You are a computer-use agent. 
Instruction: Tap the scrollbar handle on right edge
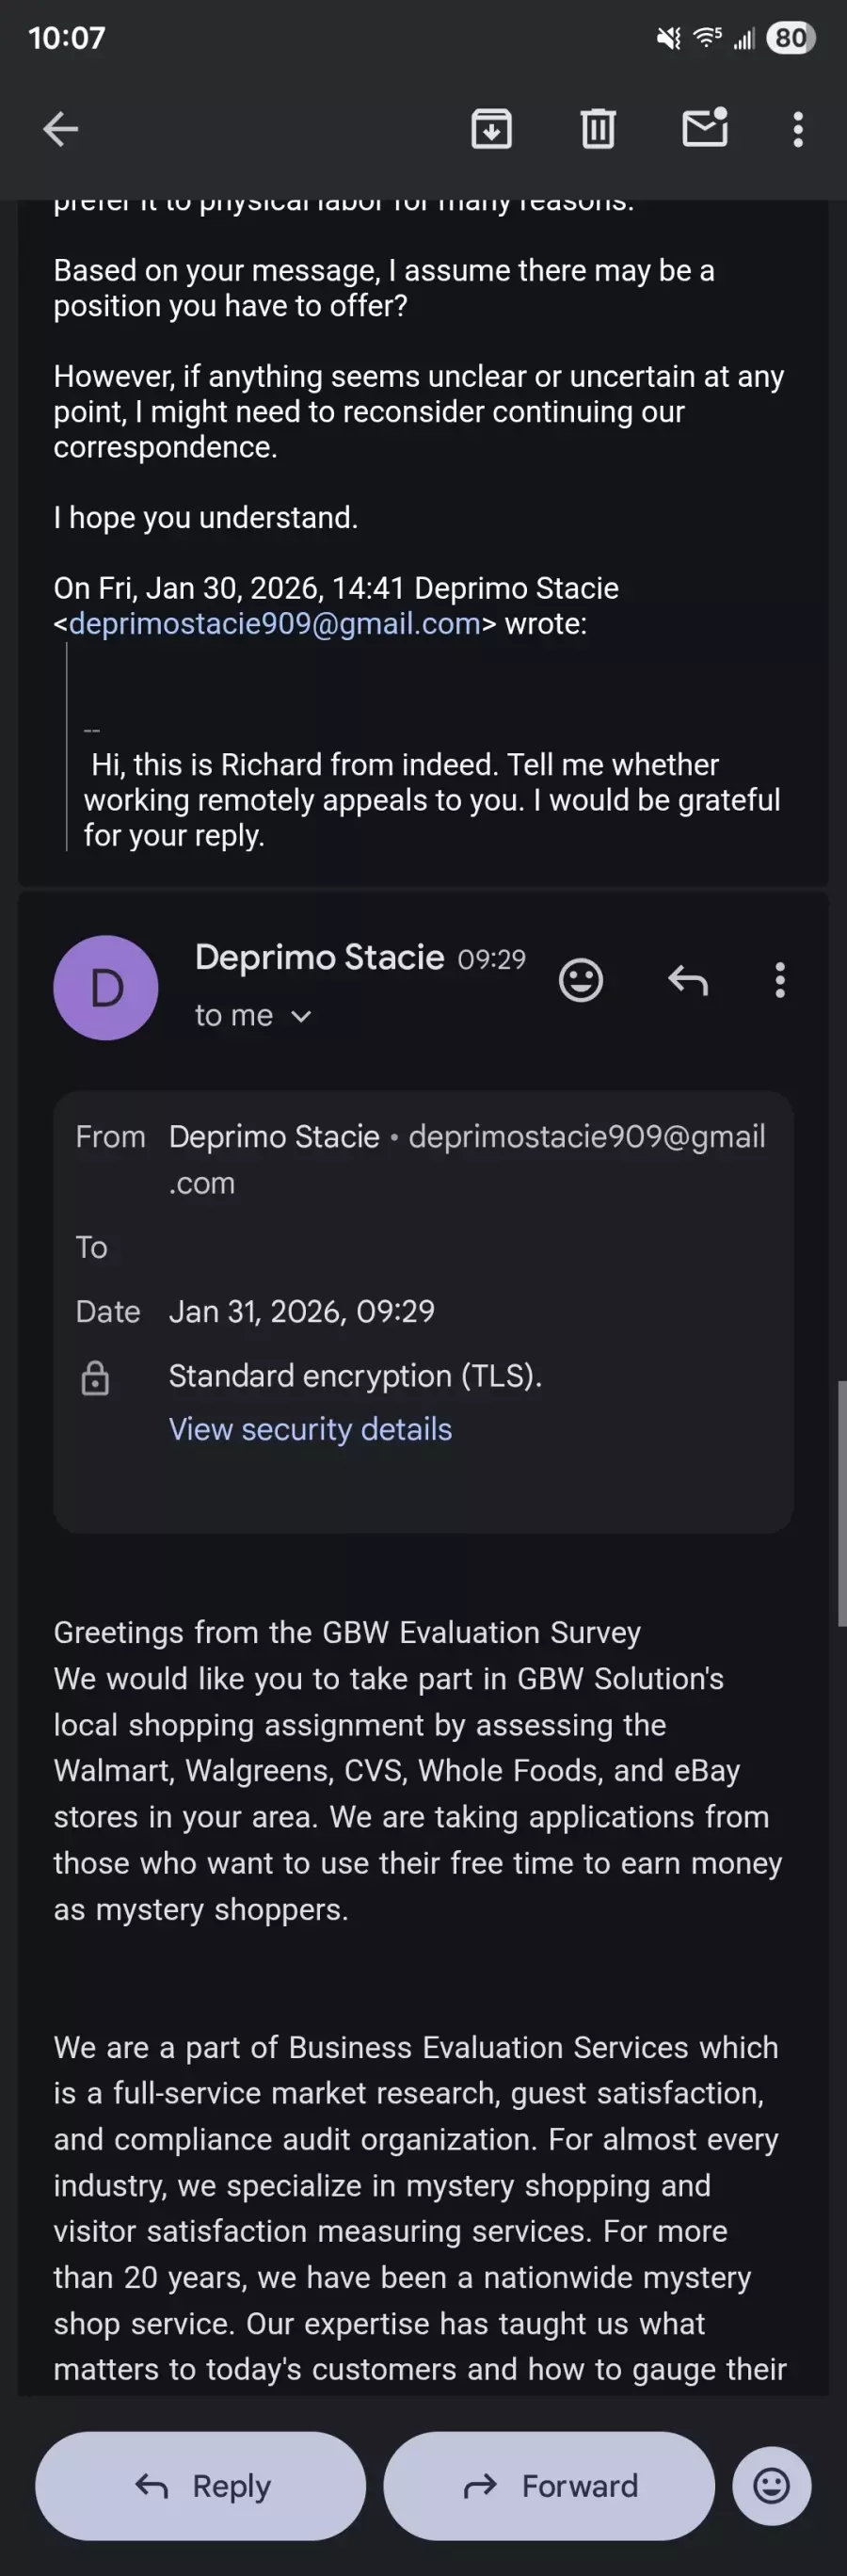click(x=842, y=1505)
